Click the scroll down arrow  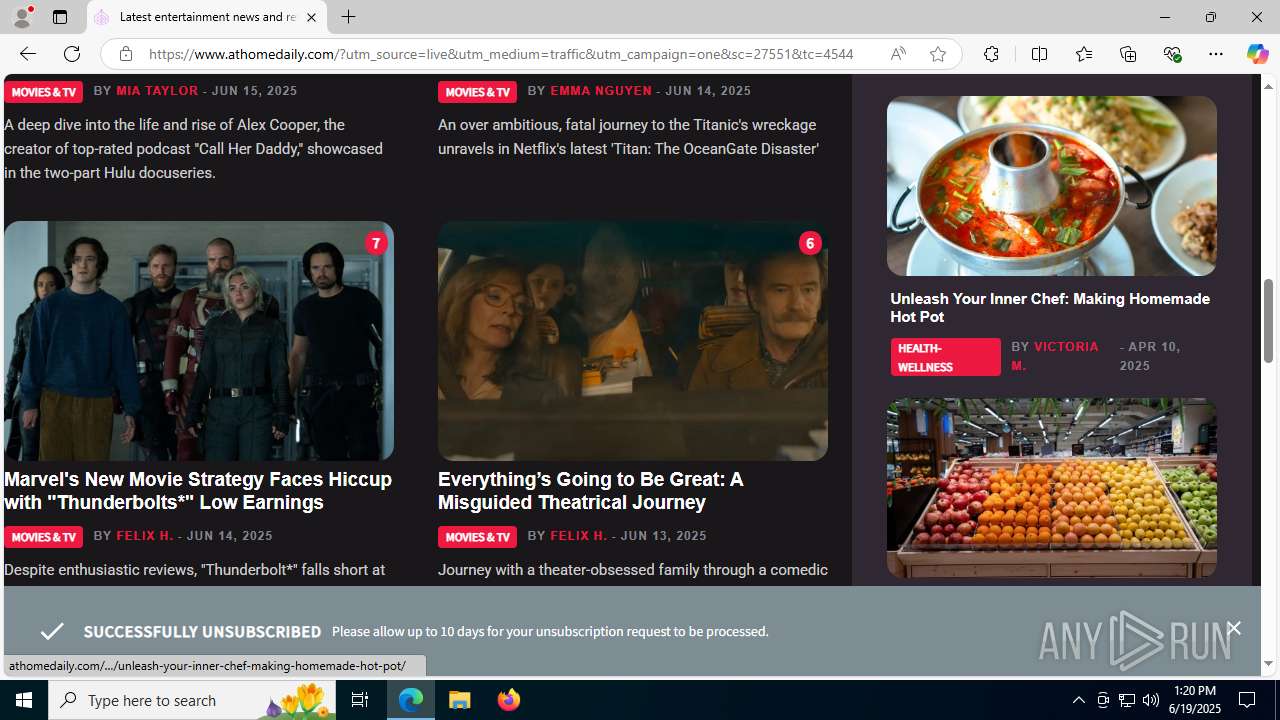[x=1268, y=664]
